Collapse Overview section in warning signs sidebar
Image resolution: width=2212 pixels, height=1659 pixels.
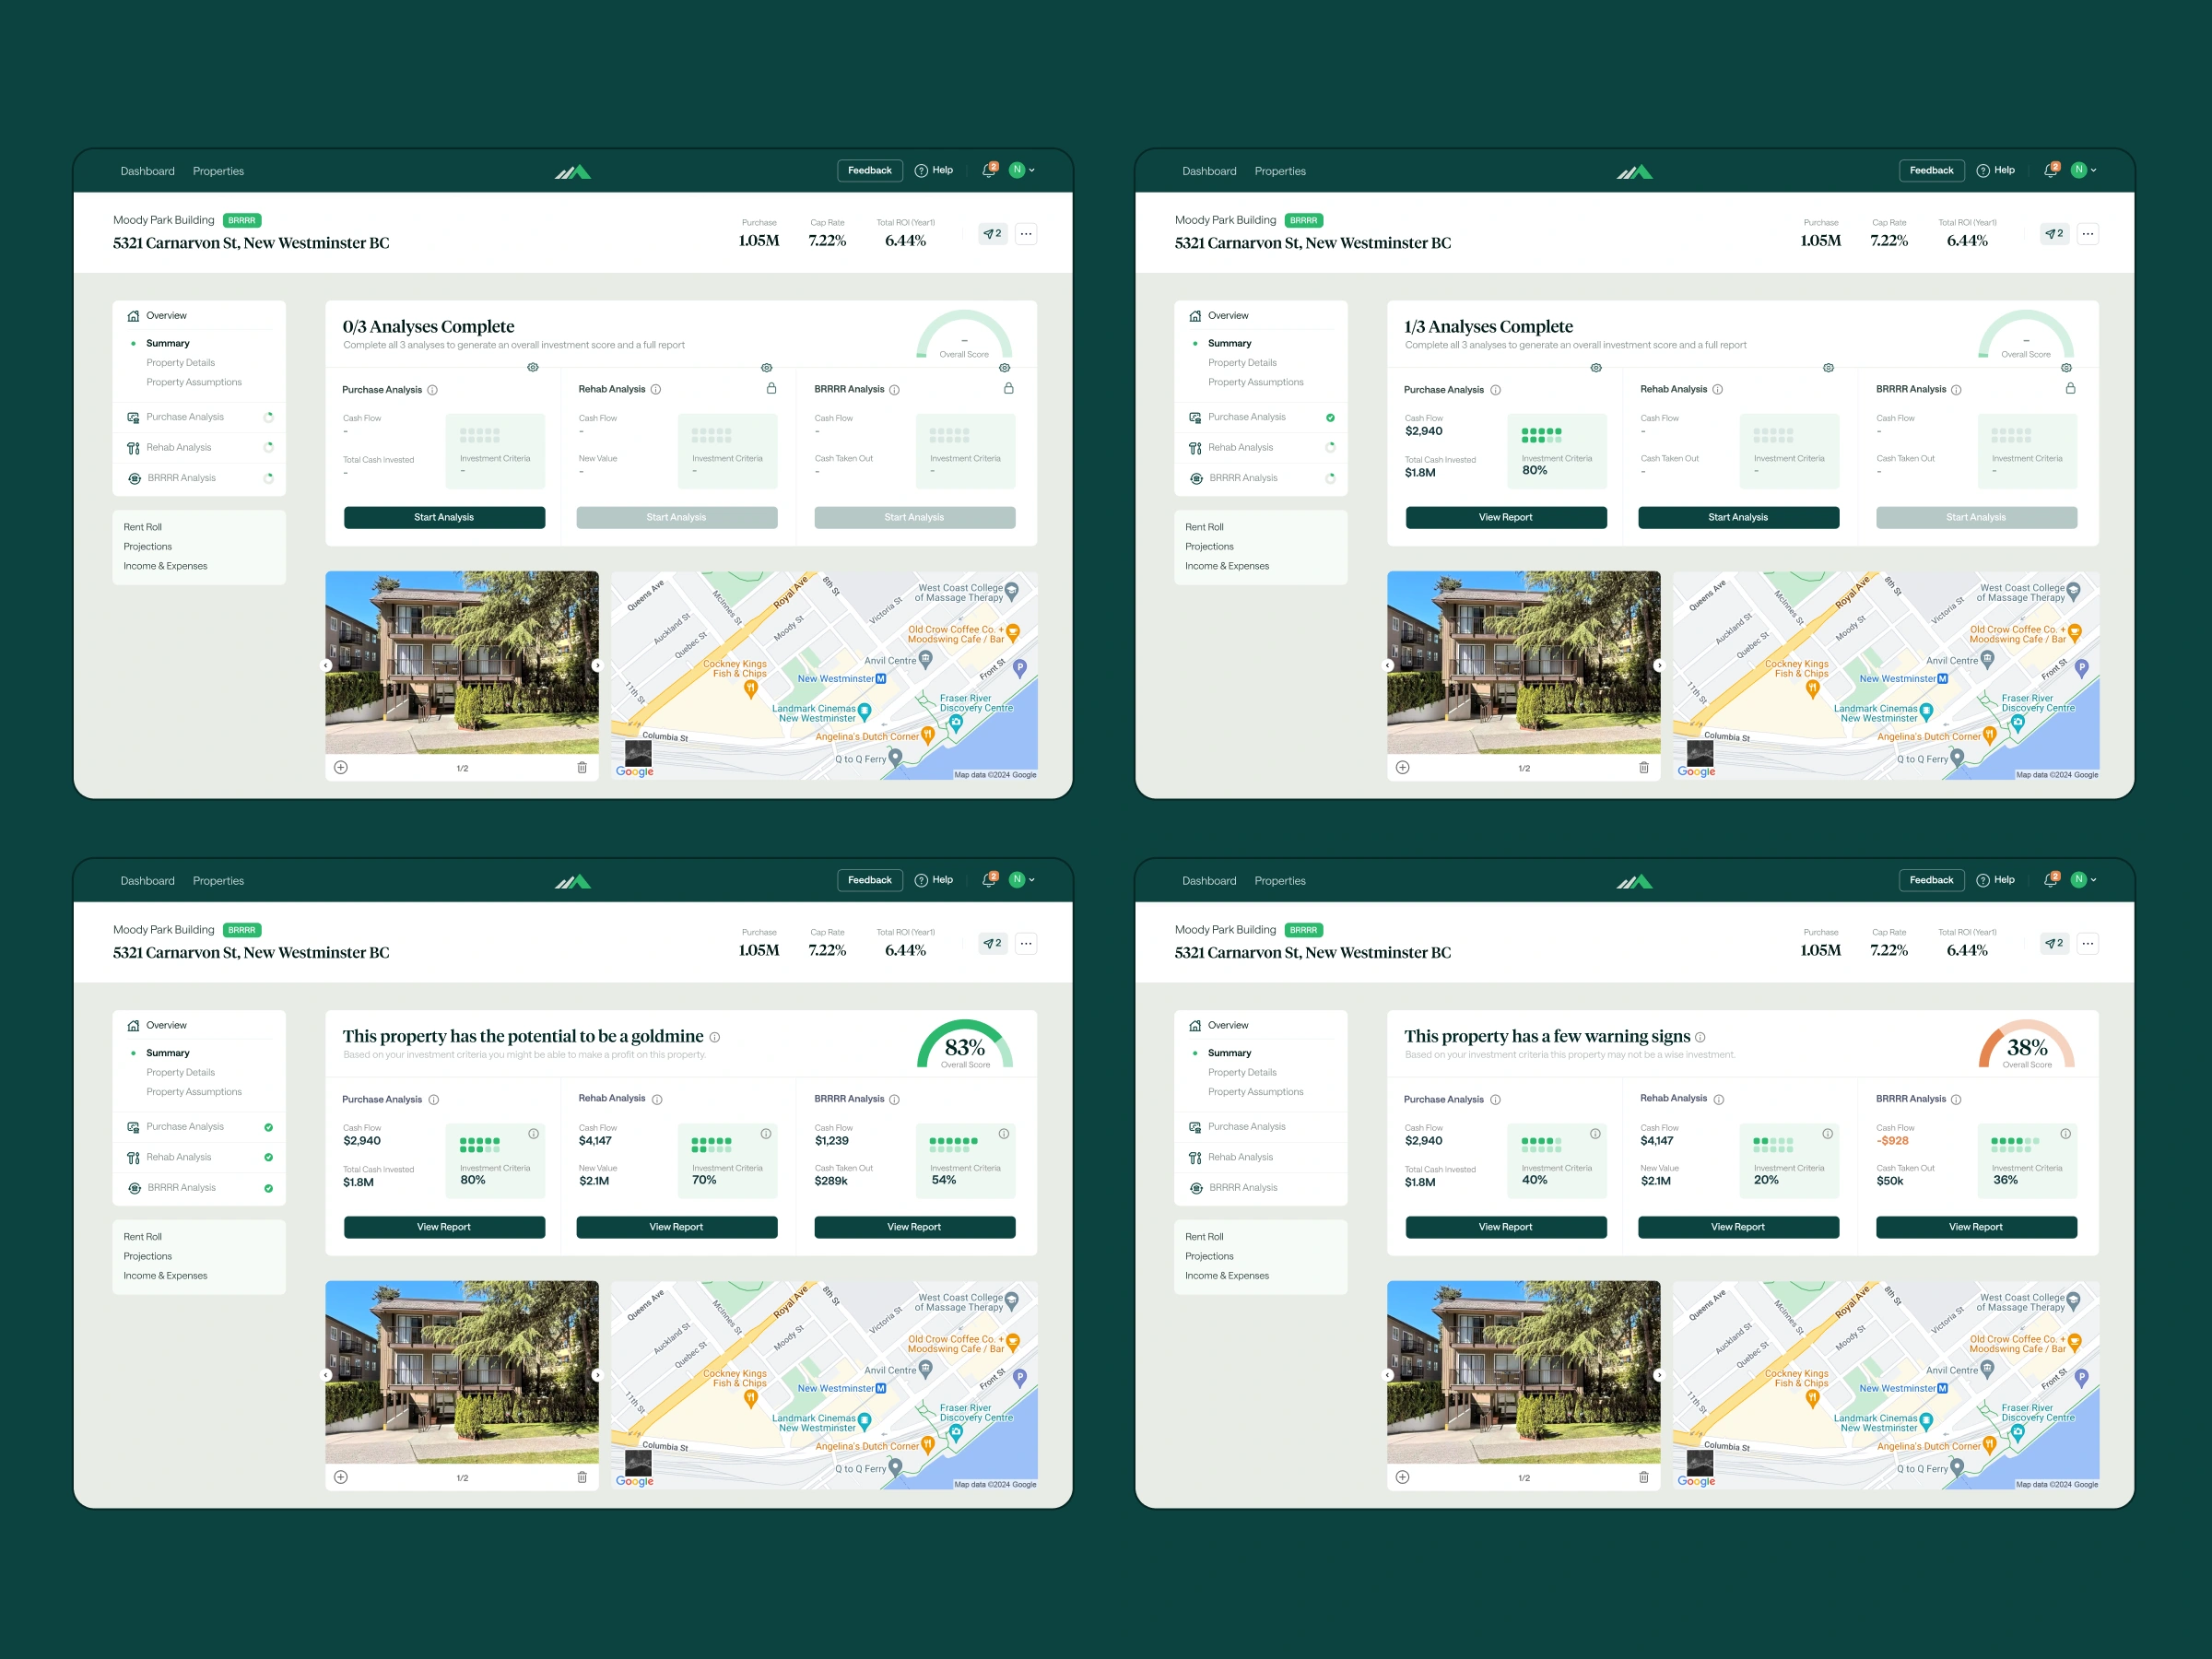[x=1227, y=1025]
